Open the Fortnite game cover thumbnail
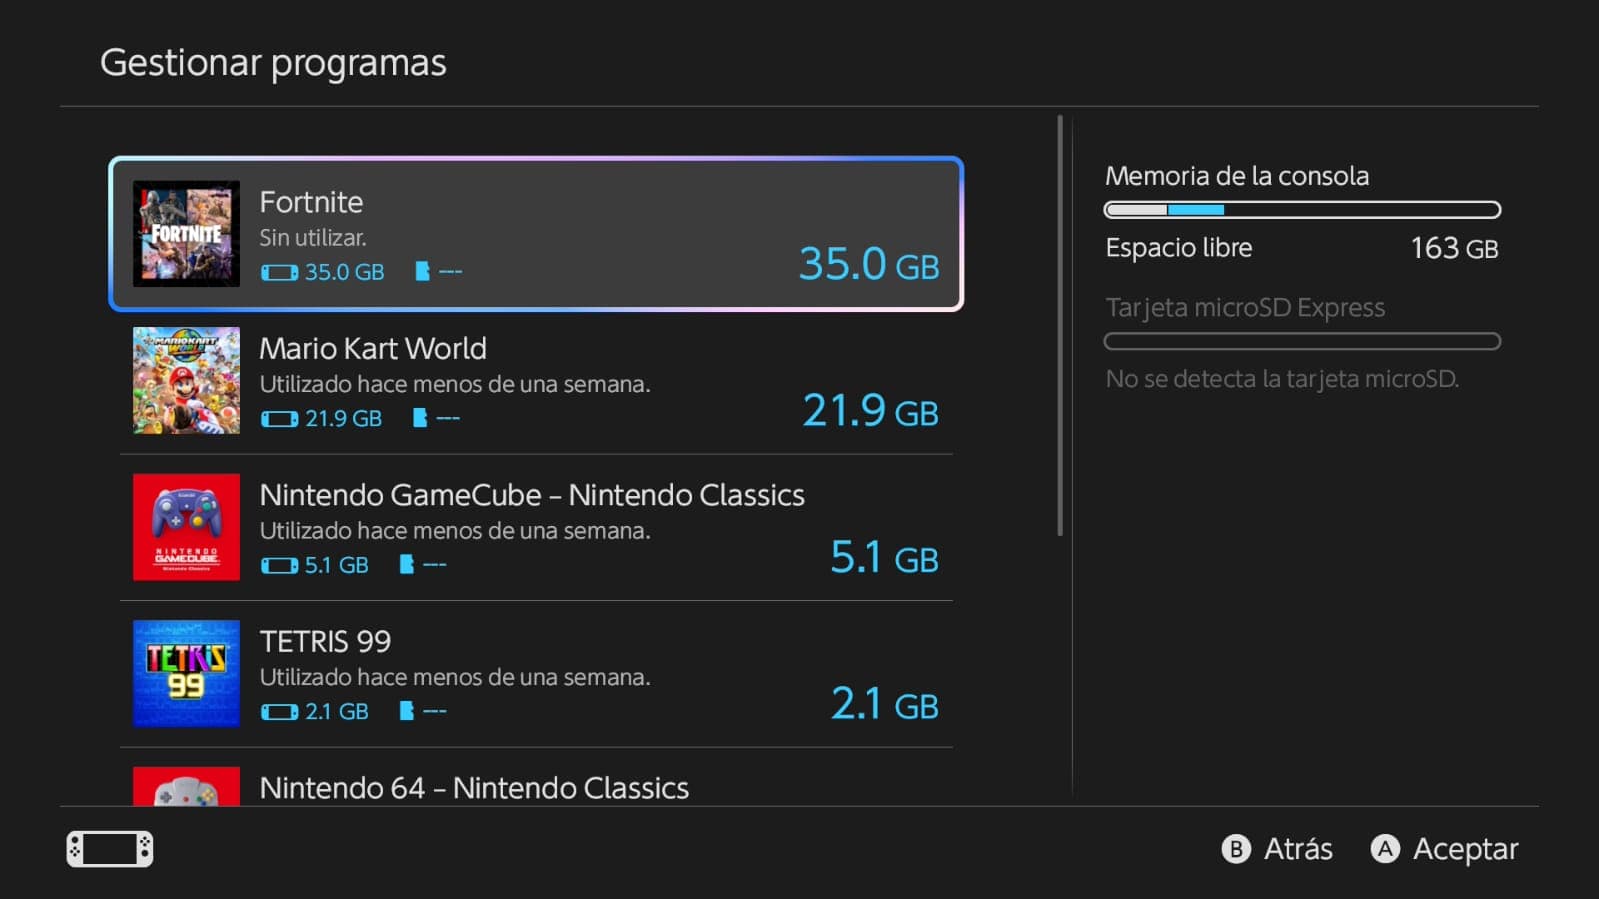 tap(186, 234)
